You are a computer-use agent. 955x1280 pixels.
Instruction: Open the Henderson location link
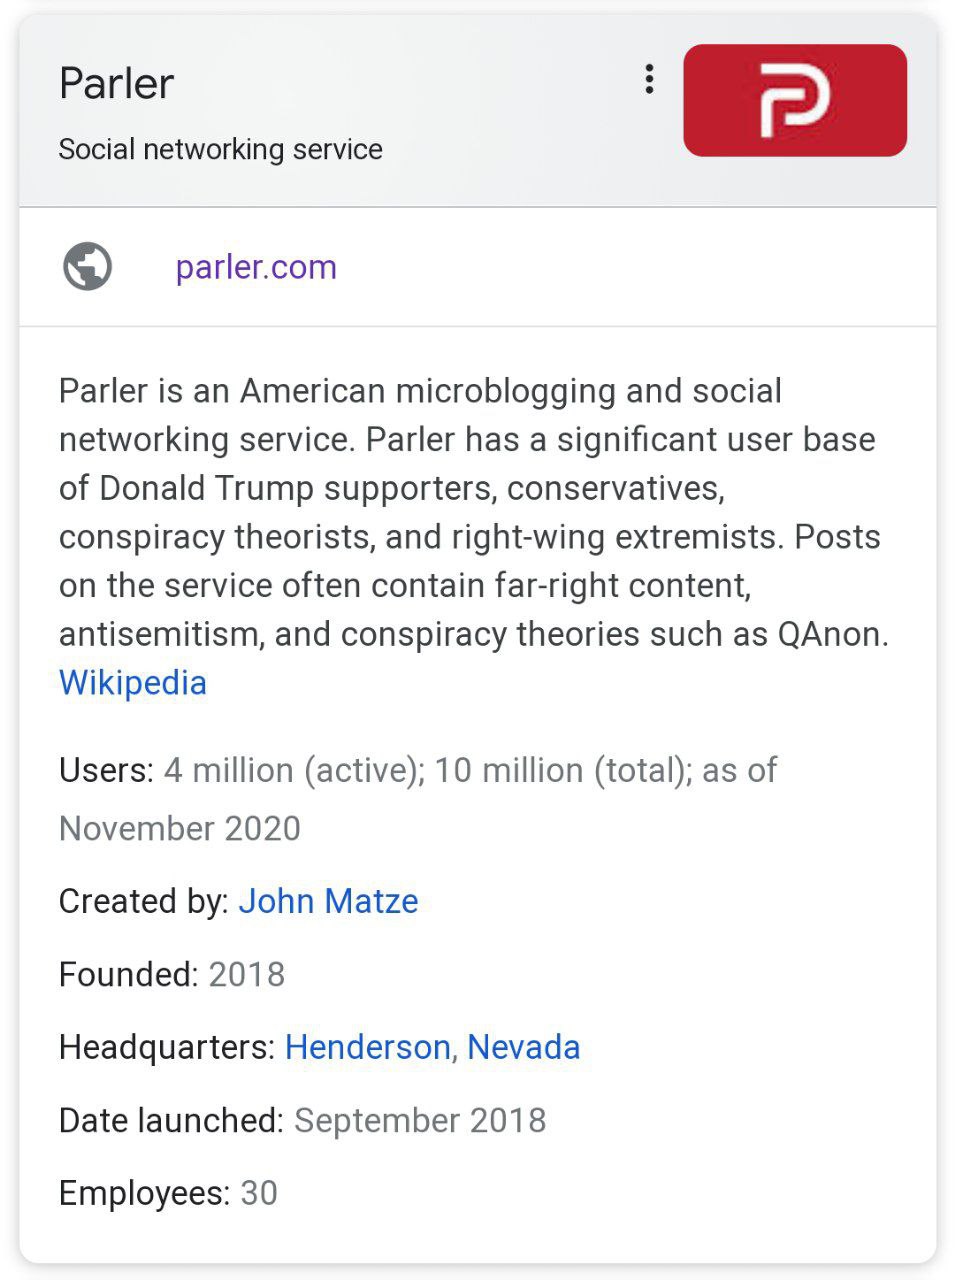point(367,1047)
